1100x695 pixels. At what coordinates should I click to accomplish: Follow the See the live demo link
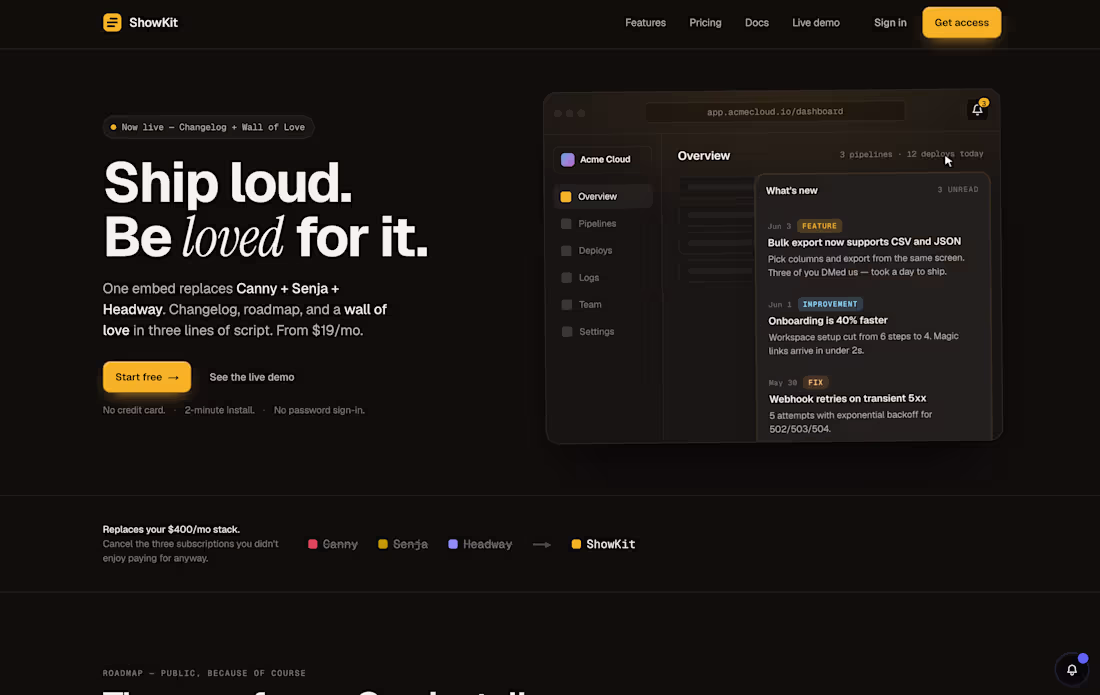(x=252, y=377)
